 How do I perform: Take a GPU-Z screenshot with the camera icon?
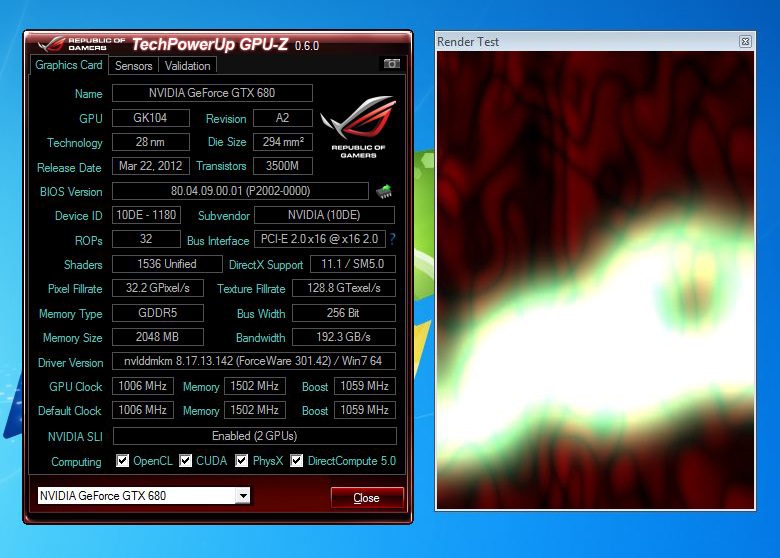pos(391,64)
